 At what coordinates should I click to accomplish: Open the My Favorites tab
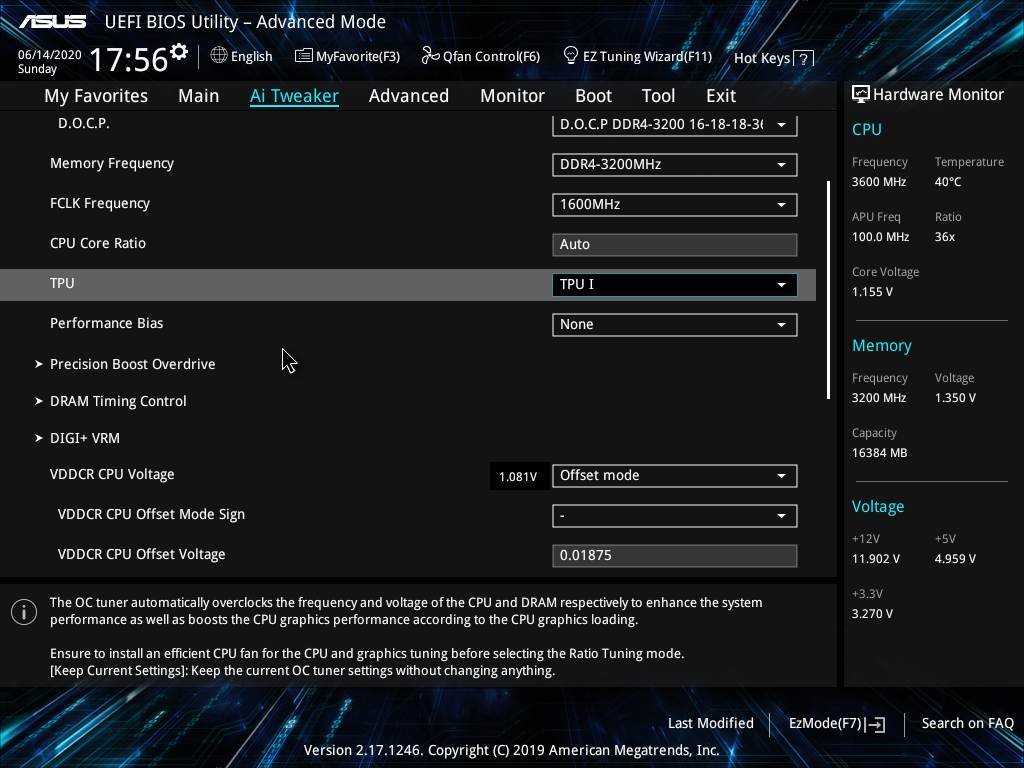tap(96, 96)
